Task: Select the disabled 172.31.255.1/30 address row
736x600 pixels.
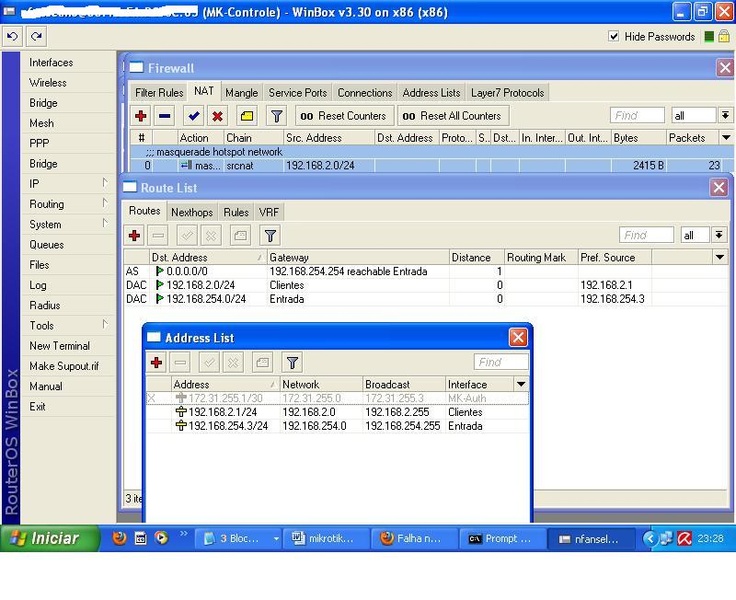Action: [x=337, y=398]
